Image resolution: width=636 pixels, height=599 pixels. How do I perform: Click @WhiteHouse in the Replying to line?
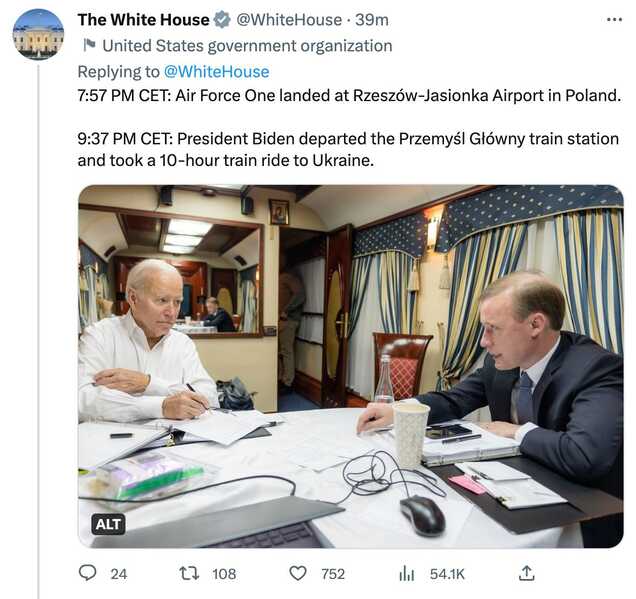[x=216, y=71]
